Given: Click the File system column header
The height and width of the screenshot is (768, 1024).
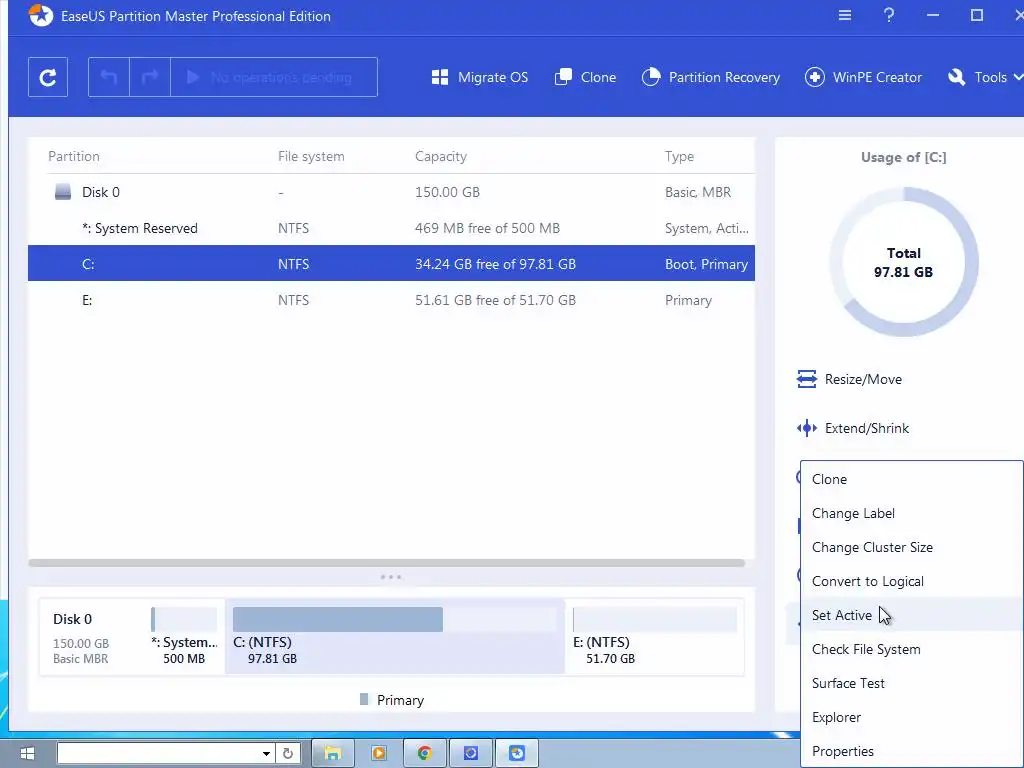Looking at the screenshot, I should point(311,156).
